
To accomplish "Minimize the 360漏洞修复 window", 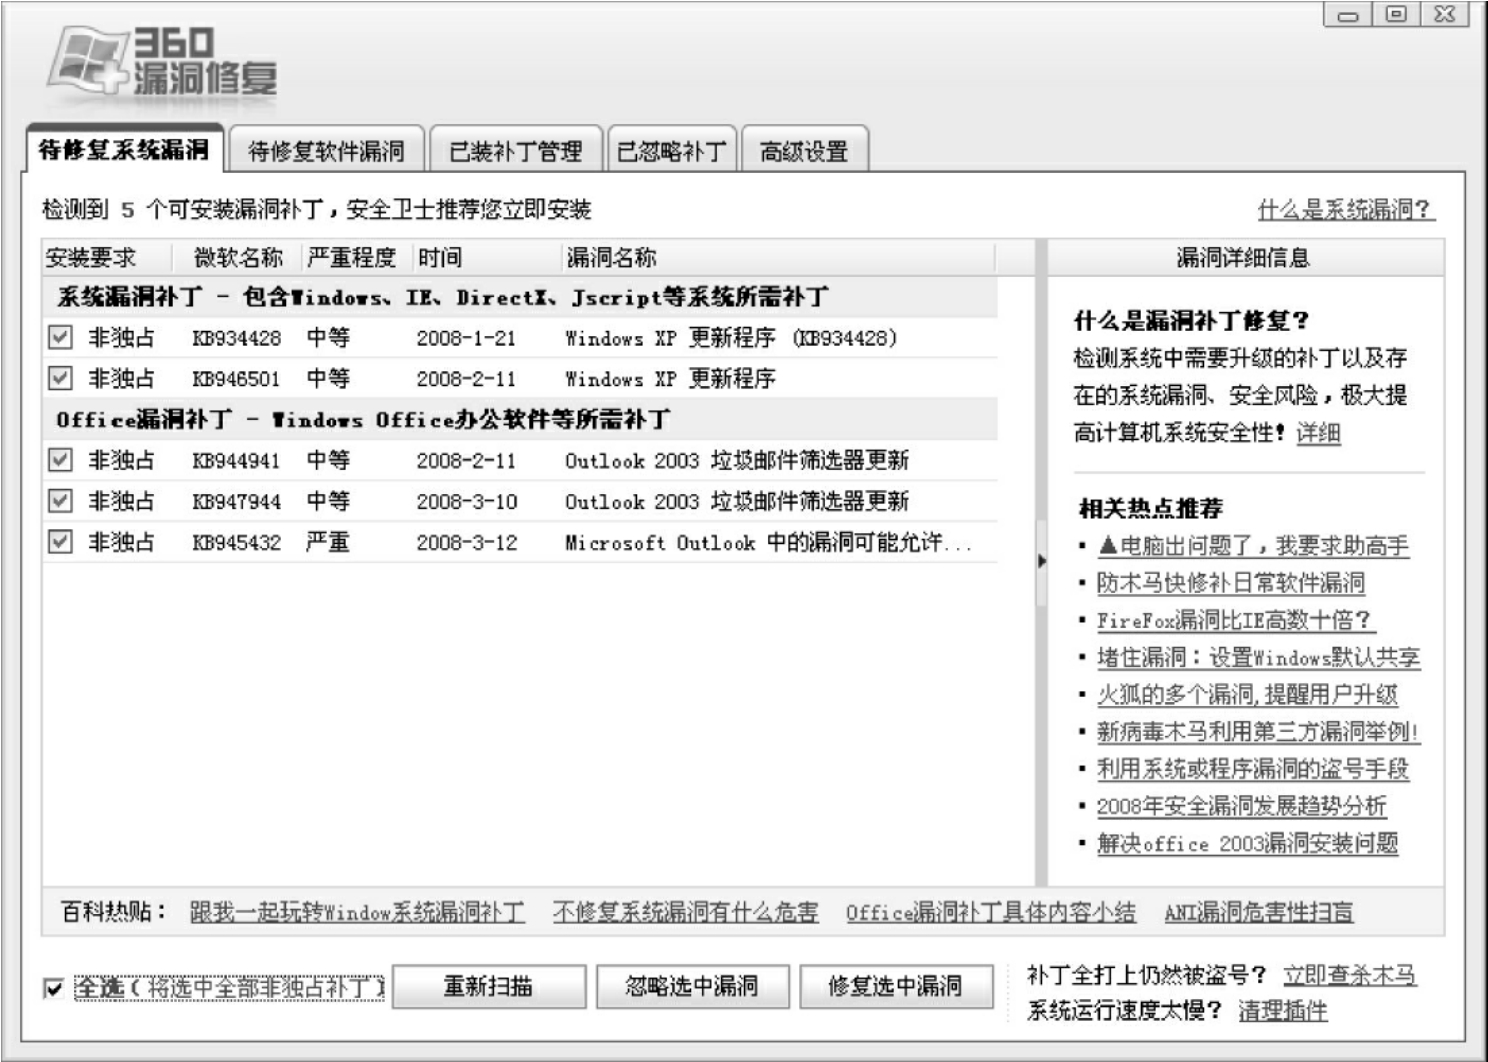I will coord(1347,14).
